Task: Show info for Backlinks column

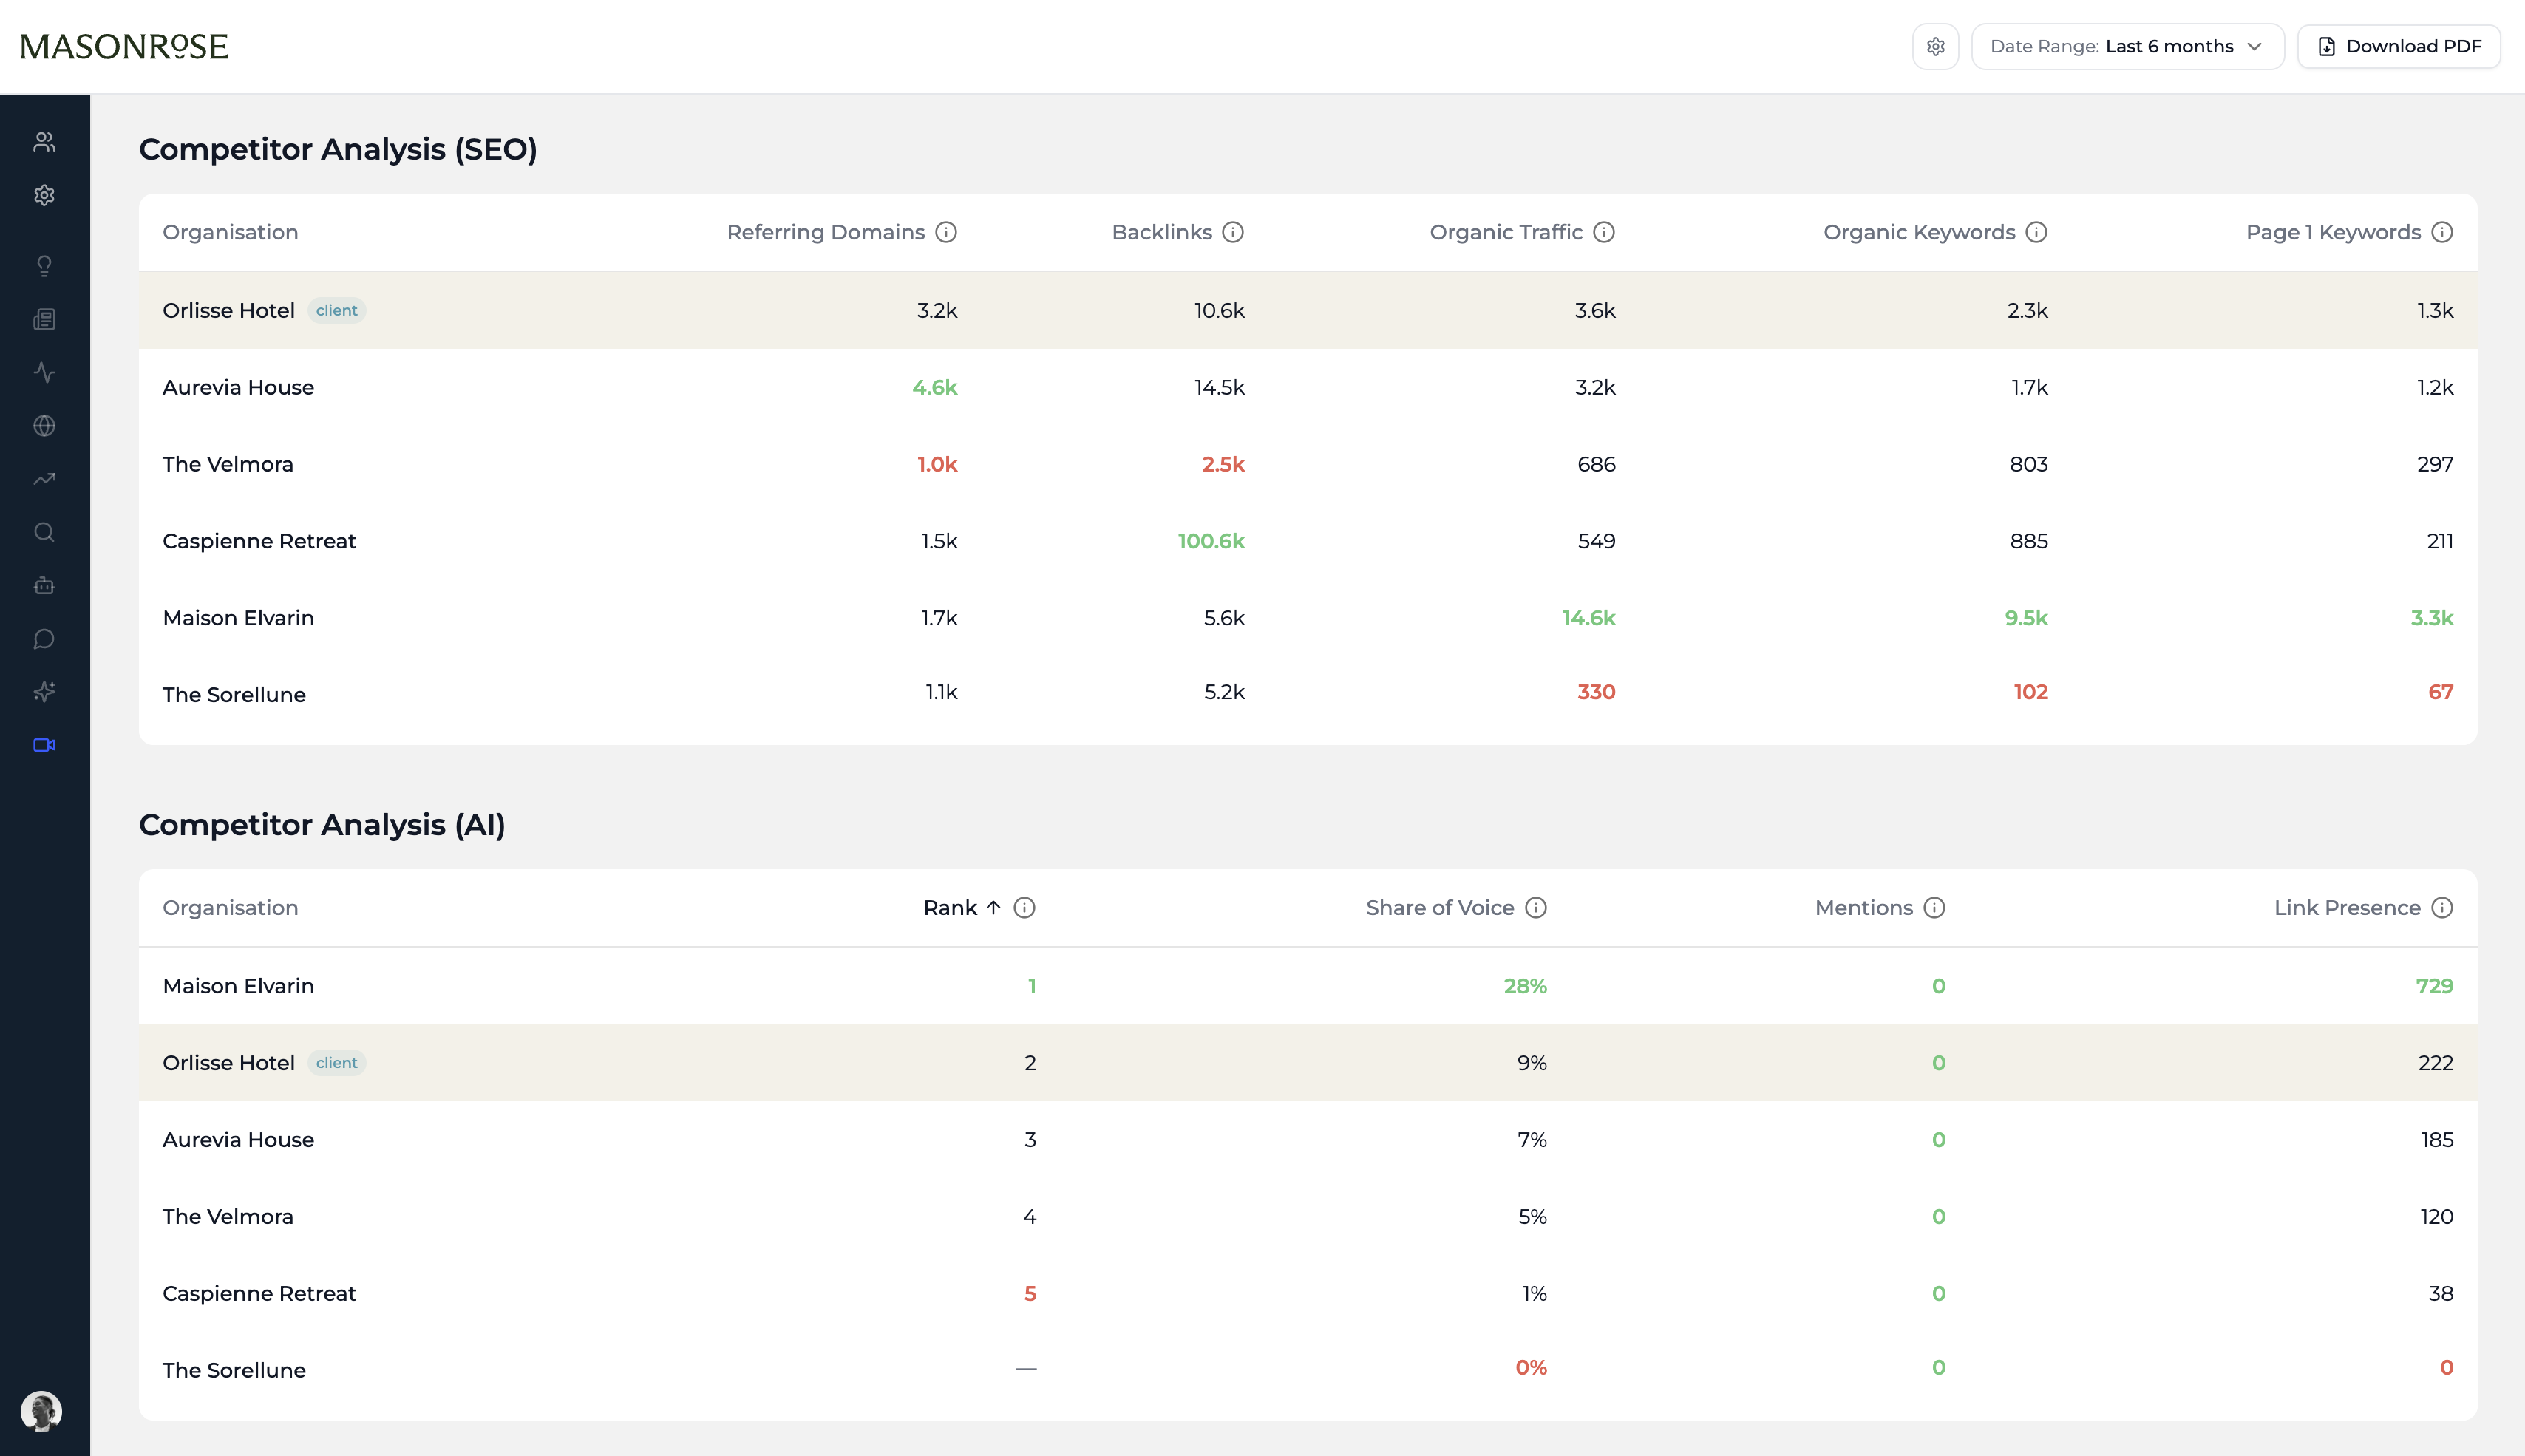Action: (x=1233, y=232)
